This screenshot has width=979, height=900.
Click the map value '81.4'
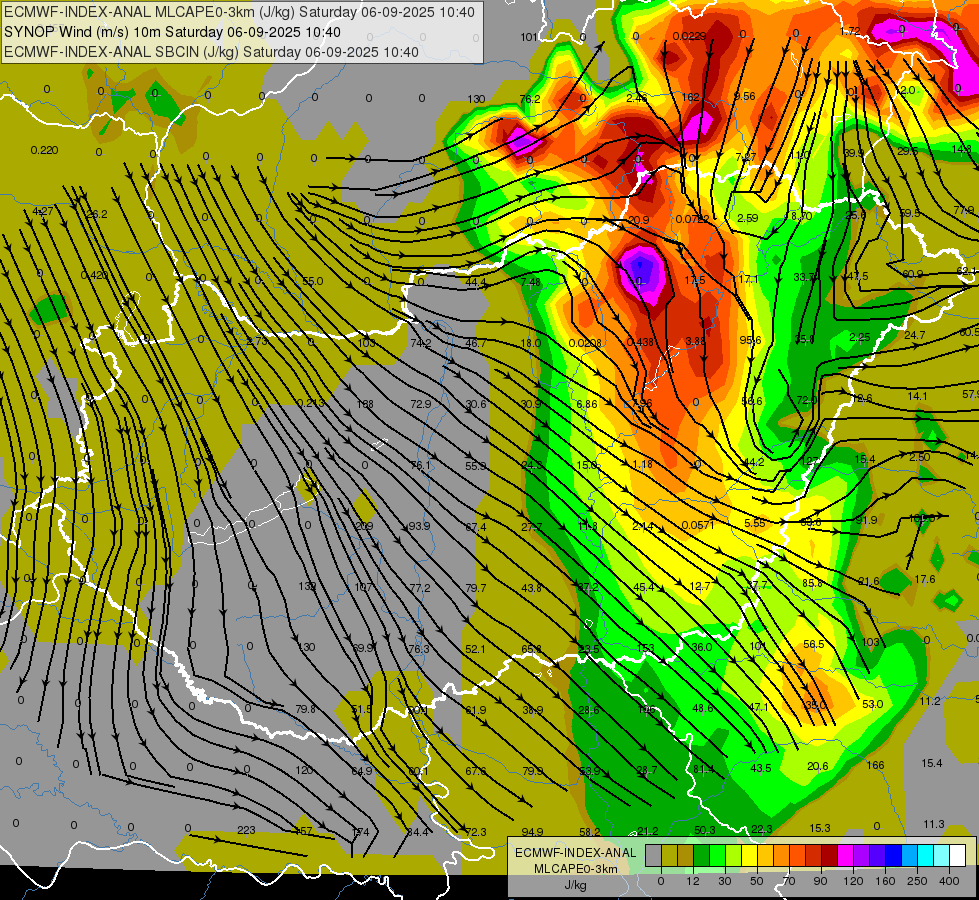coord(704,769)
